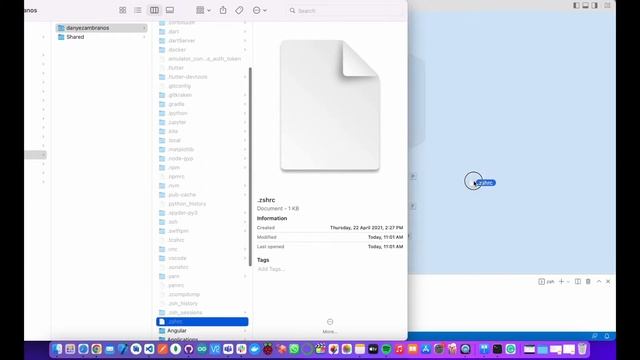Screen dimensions: 640x360
Task: Select the .pub-cache folder
Action: coord(202,195)
